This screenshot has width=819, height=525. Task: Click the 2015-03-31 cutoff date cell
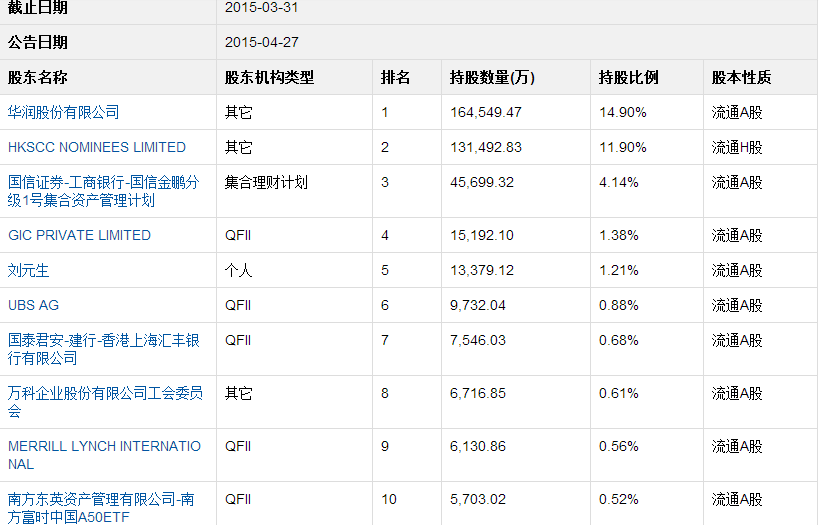pos(262,7)
